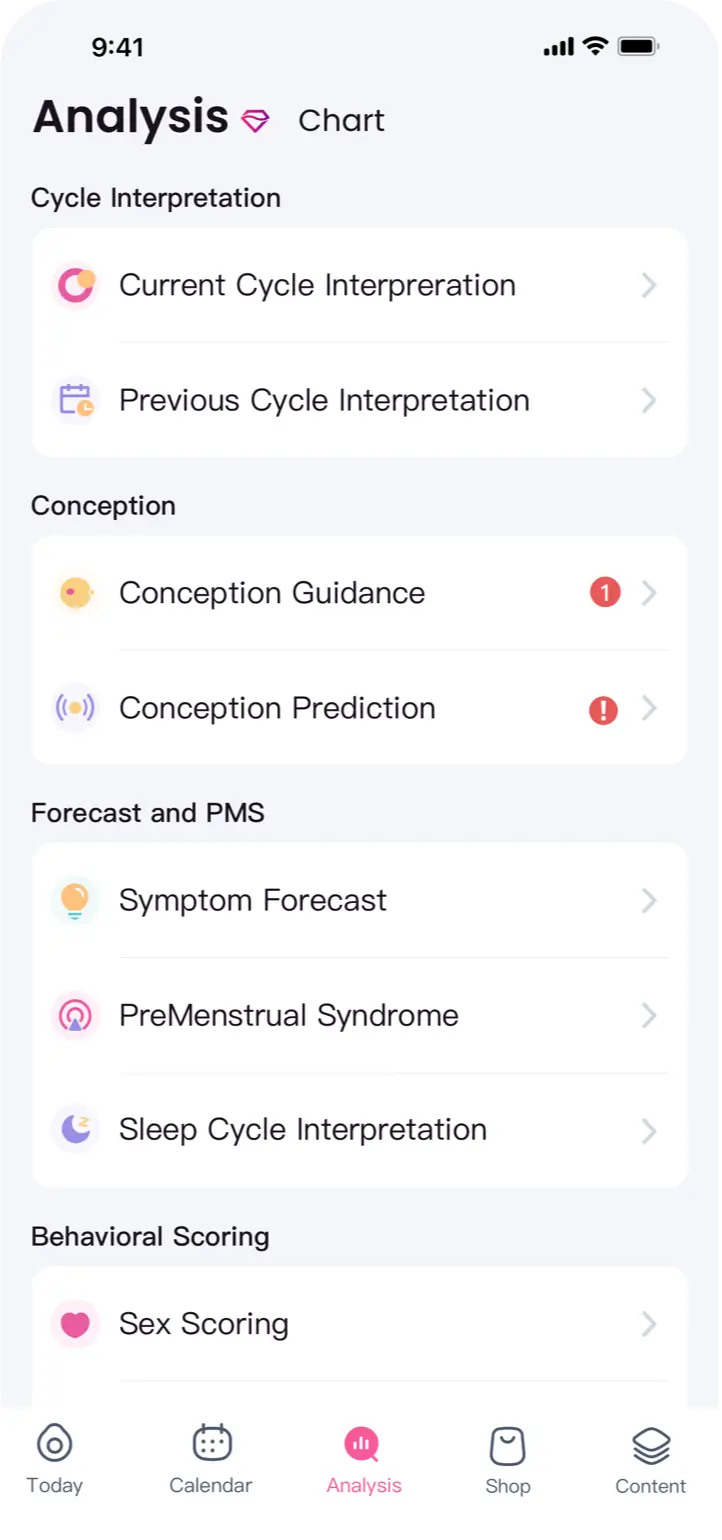Image resolution: width=722 pixels, height=1540 pixels.
Task: Open PreMenstrual Syndrome analysis
Action: click(x=289, y=1016)
